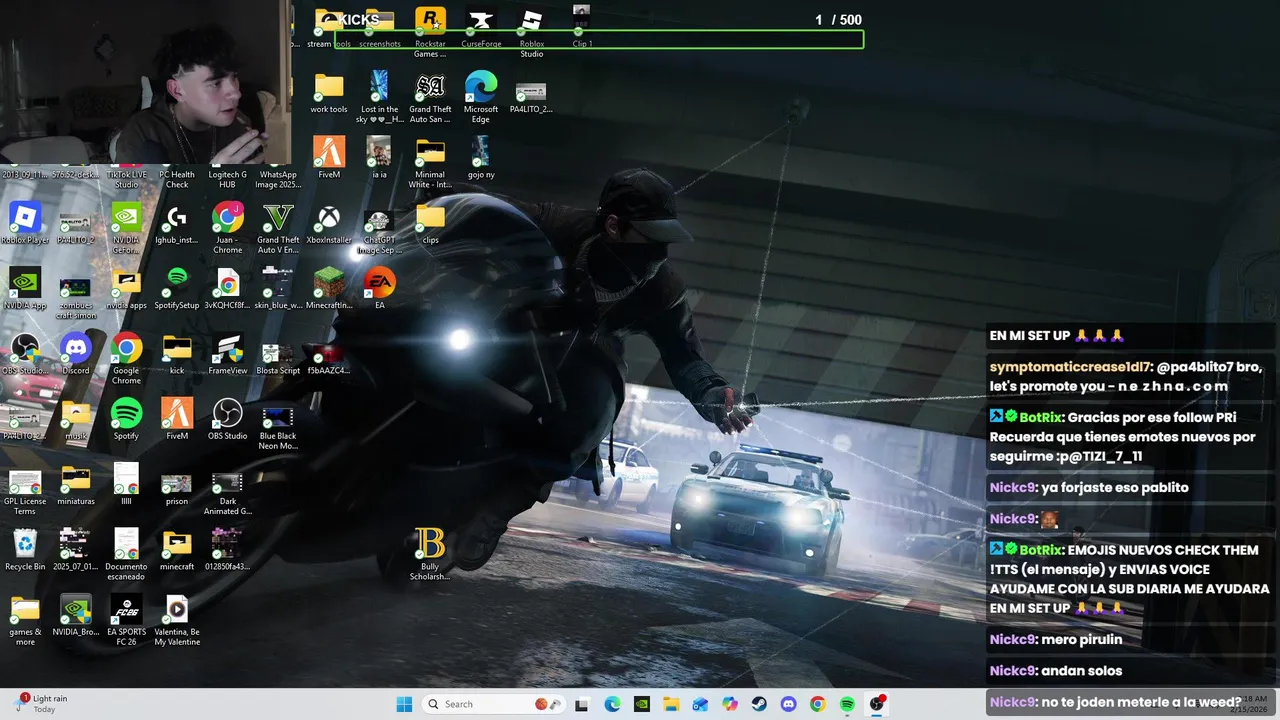Viewport: 1280px width, 720px height.
Task: Open Spotify from the taskbar
Action: click(x=847, y=704)
